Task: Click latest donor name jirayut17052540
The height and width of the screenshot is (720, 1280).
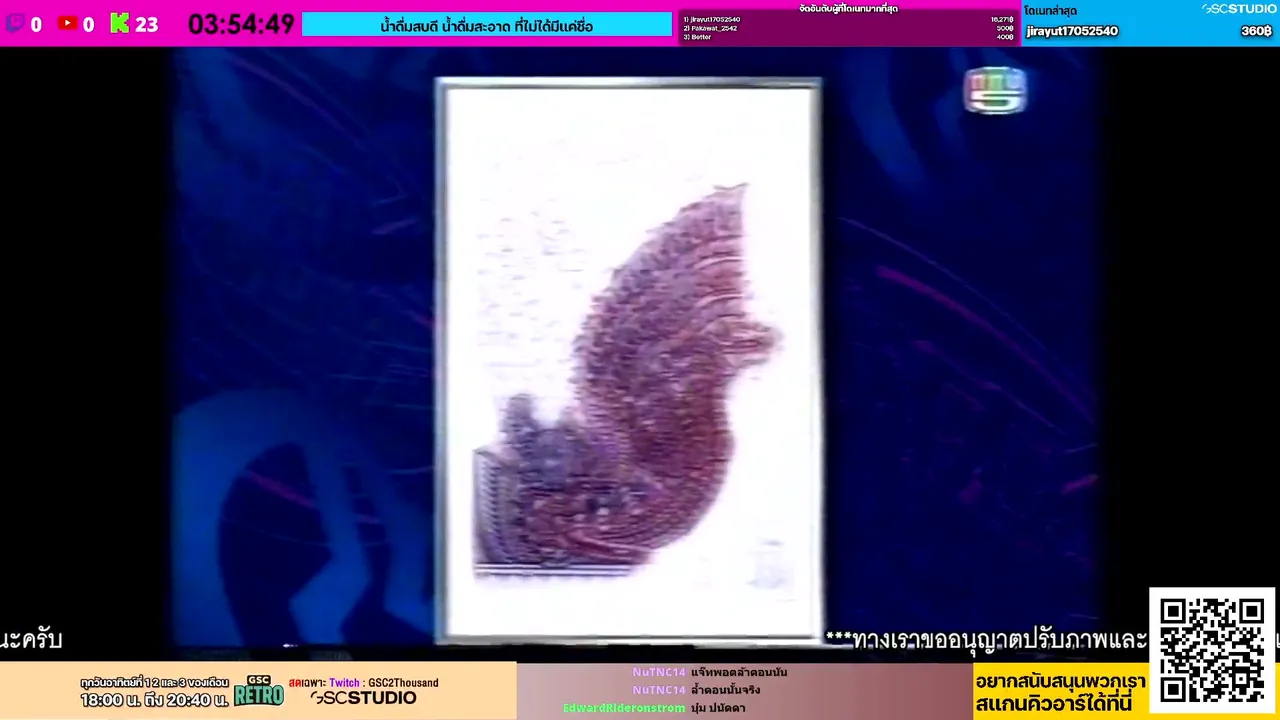Action: (x=1072, y=31)
